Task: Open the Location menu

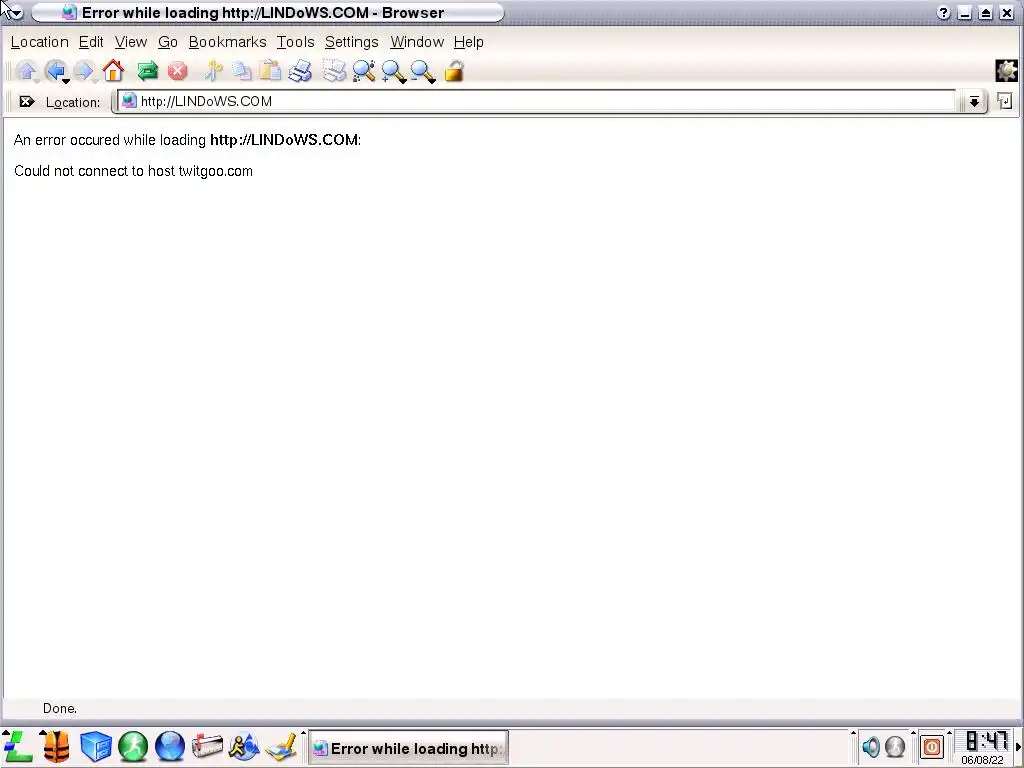Action: click(40, 42)
